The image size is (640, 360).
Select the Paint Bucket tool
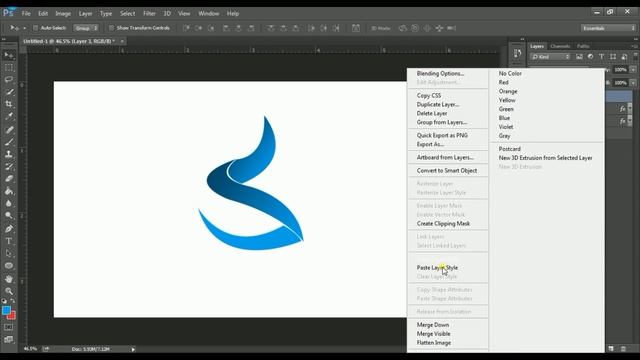click(x=9, y=191)
